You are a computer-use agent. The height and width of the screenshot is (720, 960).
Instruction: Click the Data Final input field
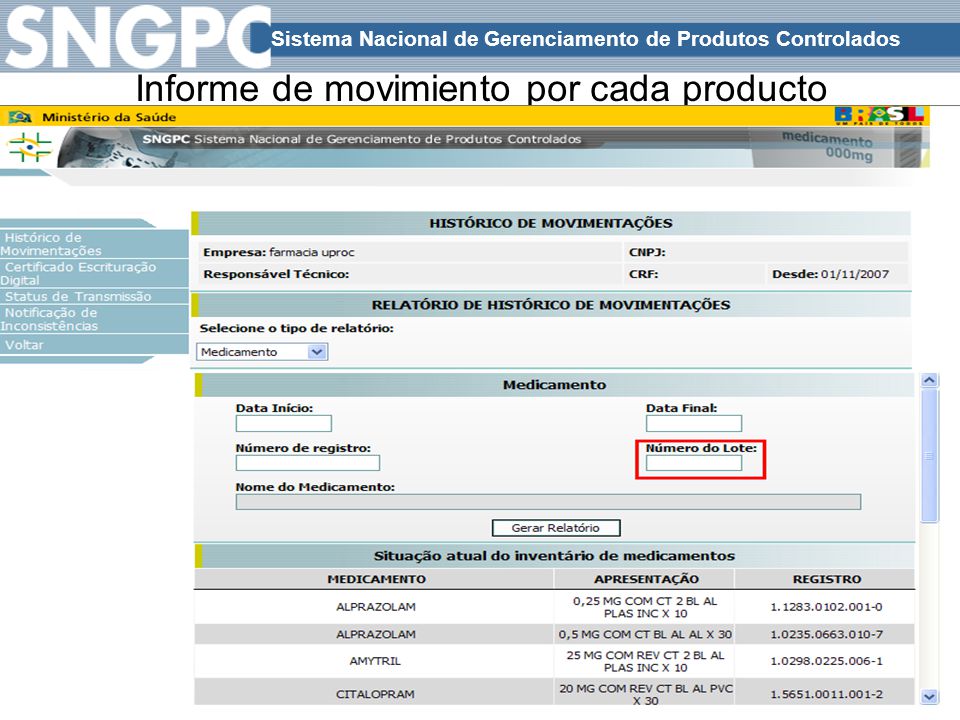pos(694,424)
